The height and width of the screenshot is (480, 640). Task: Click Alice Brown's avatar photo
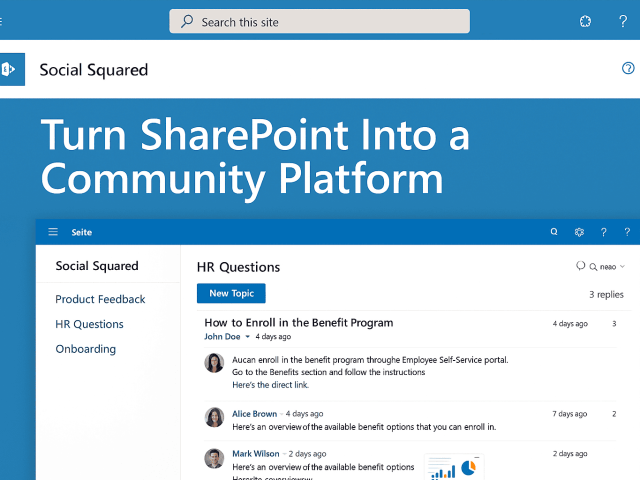point(214,417)
